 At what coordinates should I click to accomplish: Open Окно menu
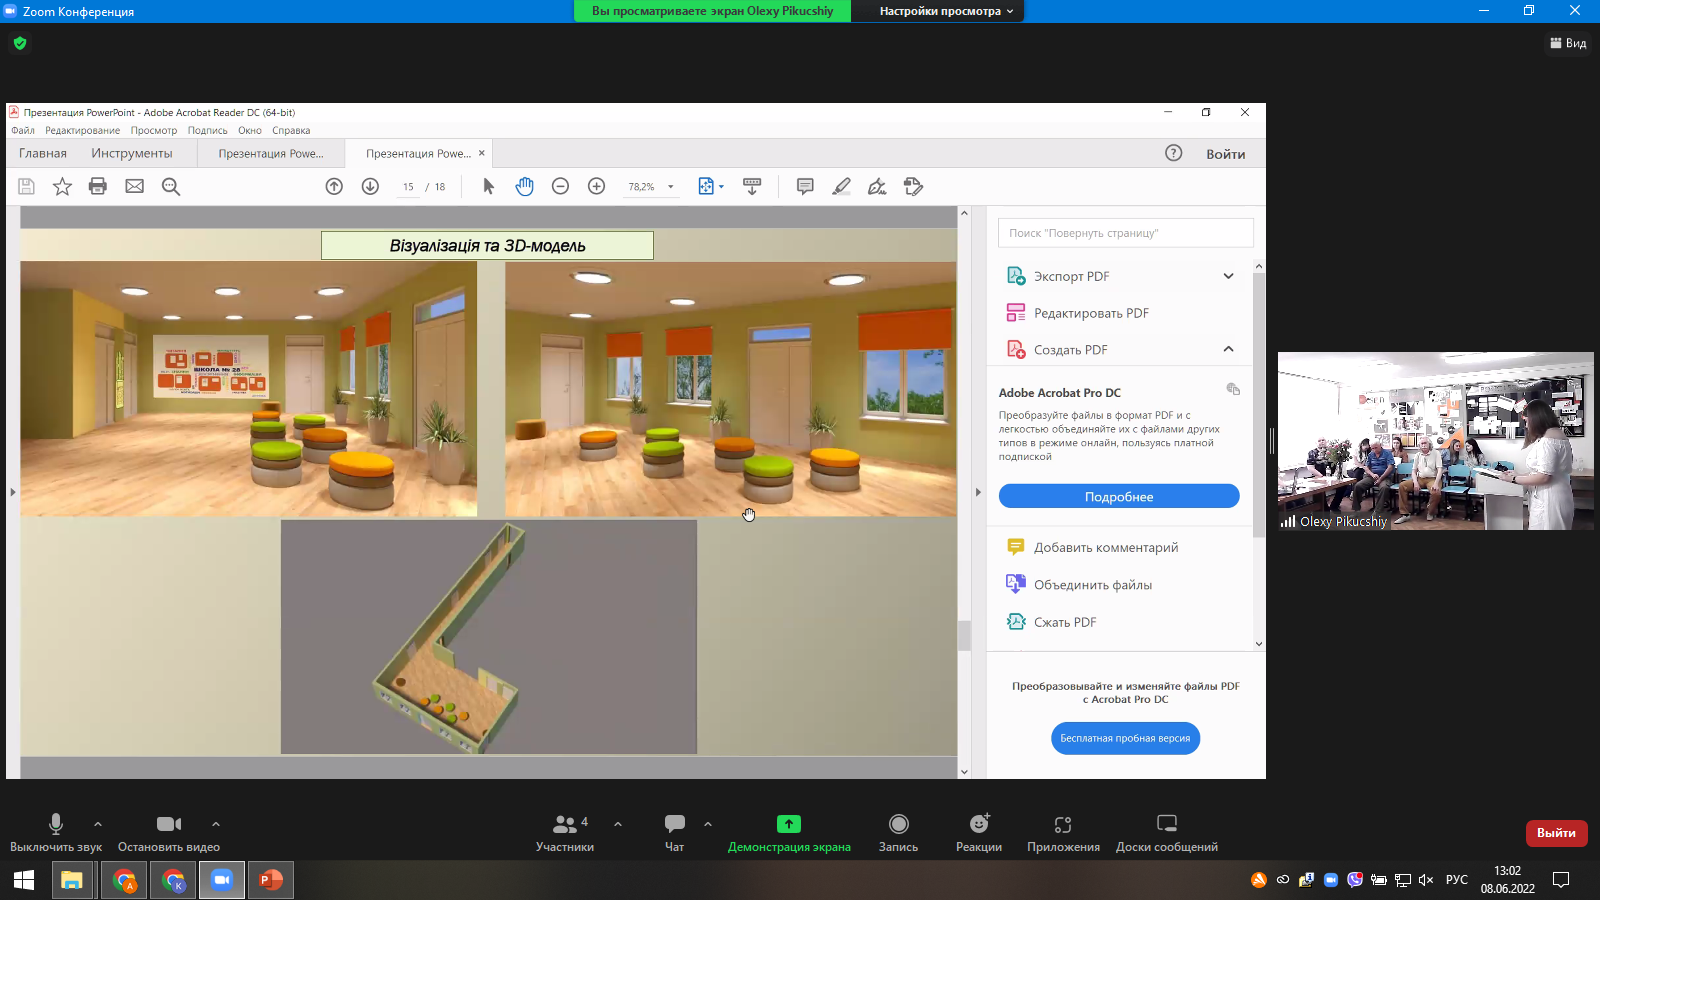[x=250, y=130]
